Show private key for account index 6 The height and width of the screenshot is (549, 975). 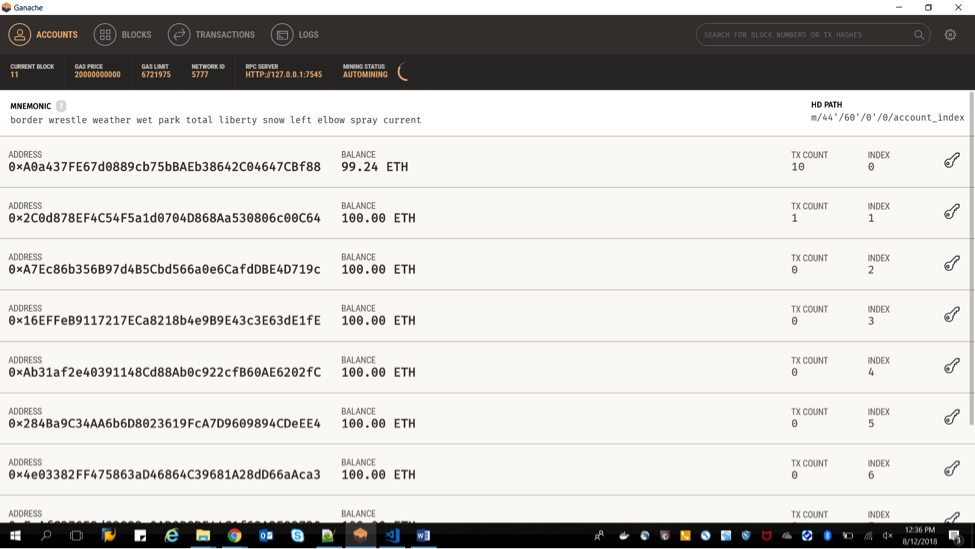click(x=951, y=469)
